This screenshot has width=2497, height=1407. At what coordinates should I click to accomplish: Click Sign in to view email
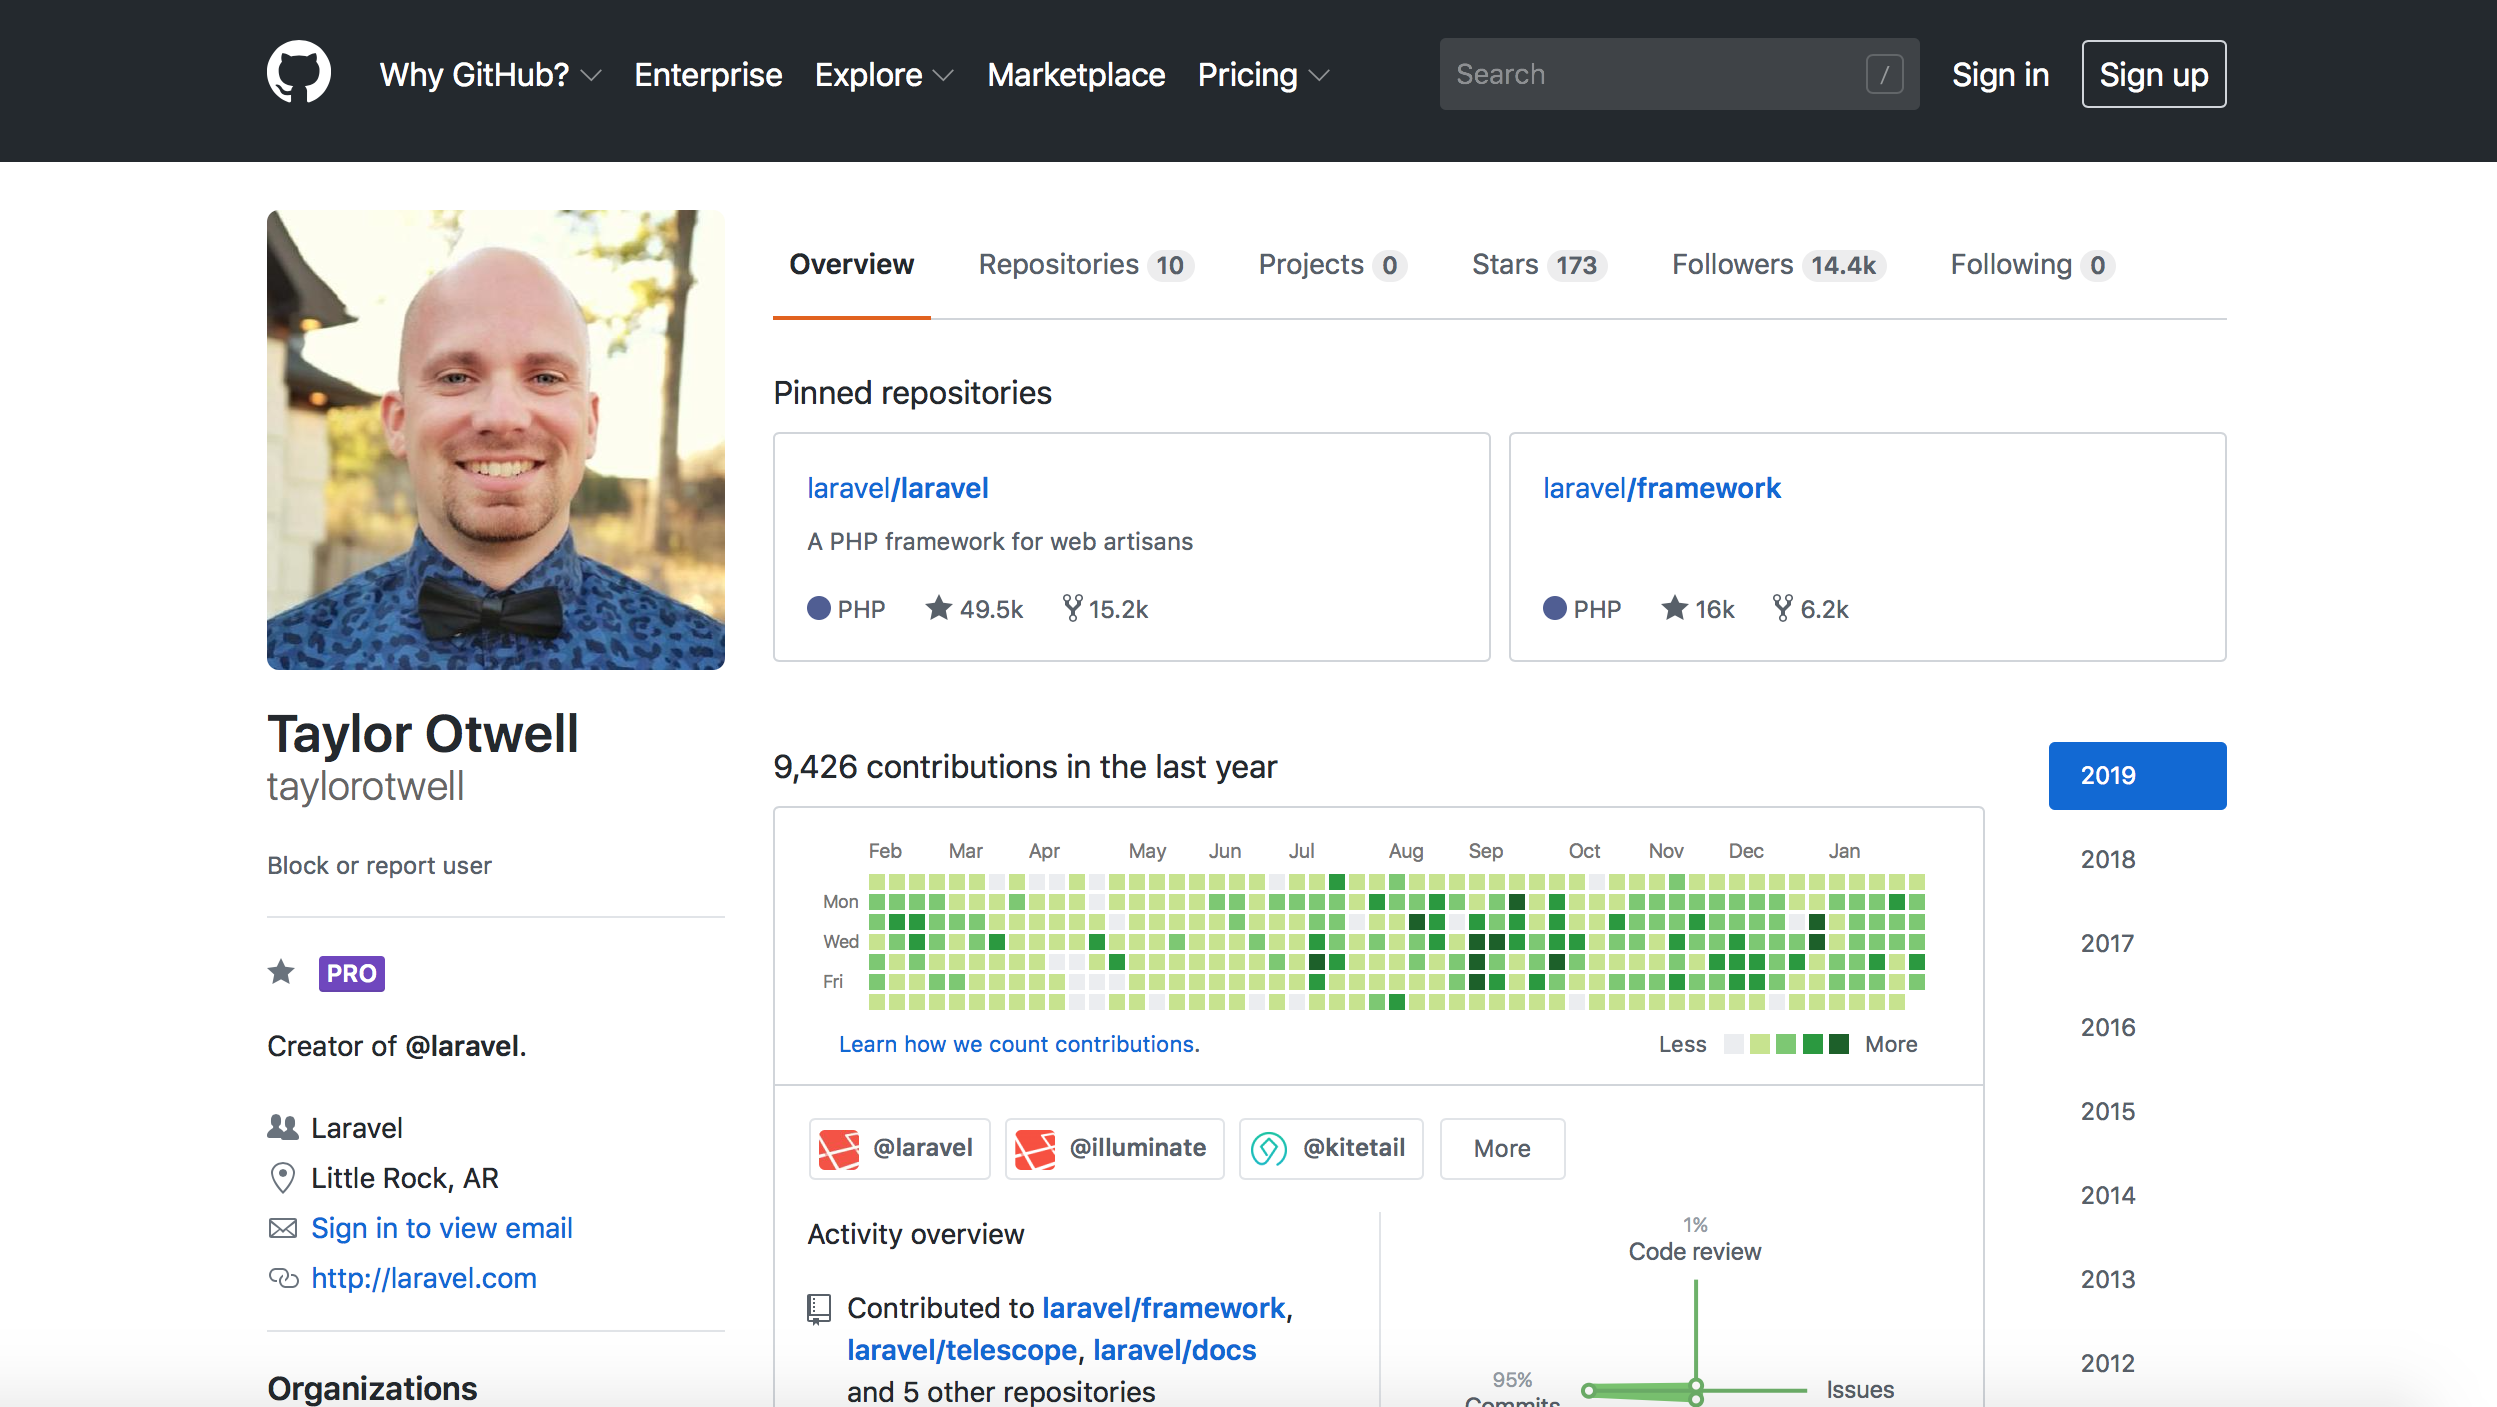click(442, 1228)
